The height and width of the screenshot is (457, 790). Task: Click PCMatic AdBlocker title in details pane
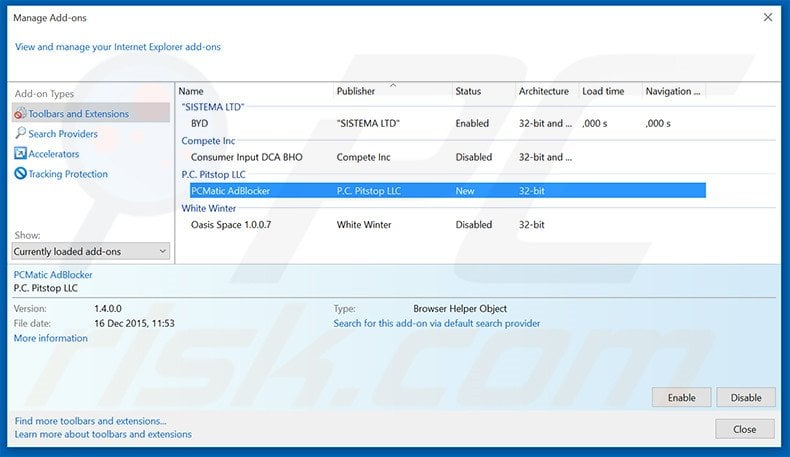(x=53, y=275)
